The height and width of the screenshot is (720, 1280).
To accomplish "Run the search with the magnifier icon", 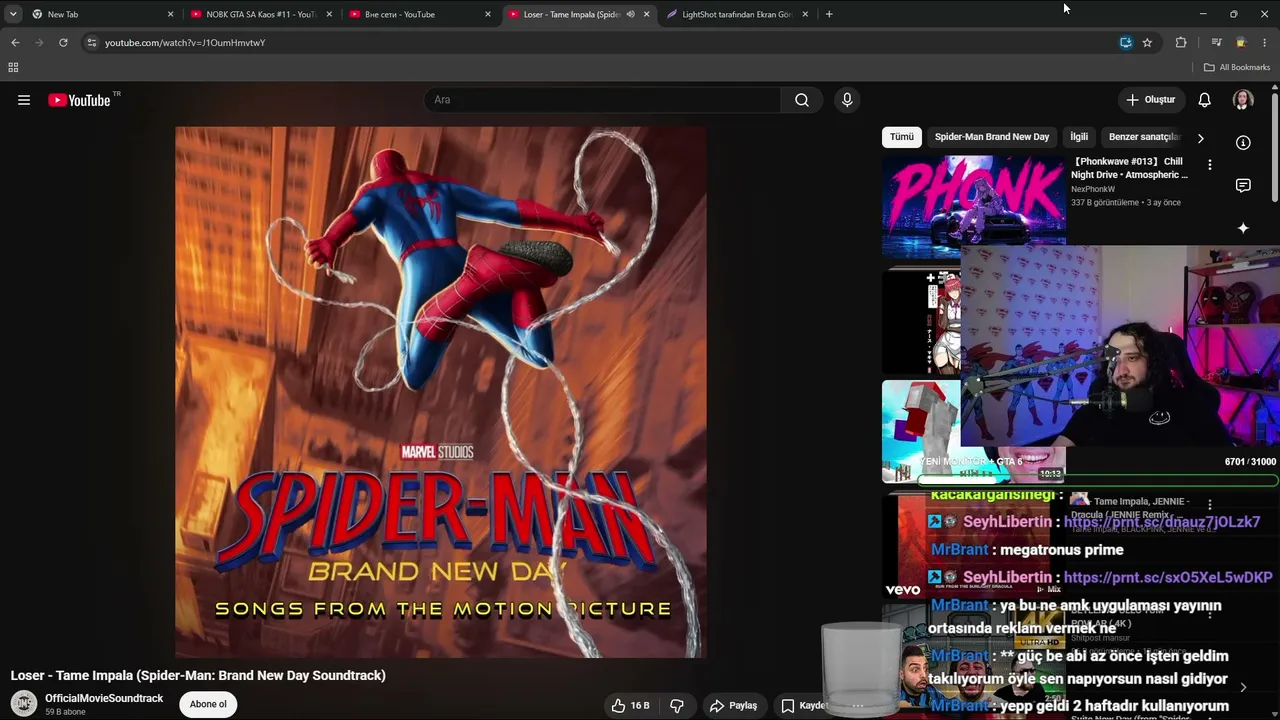I will pos(802,100).
